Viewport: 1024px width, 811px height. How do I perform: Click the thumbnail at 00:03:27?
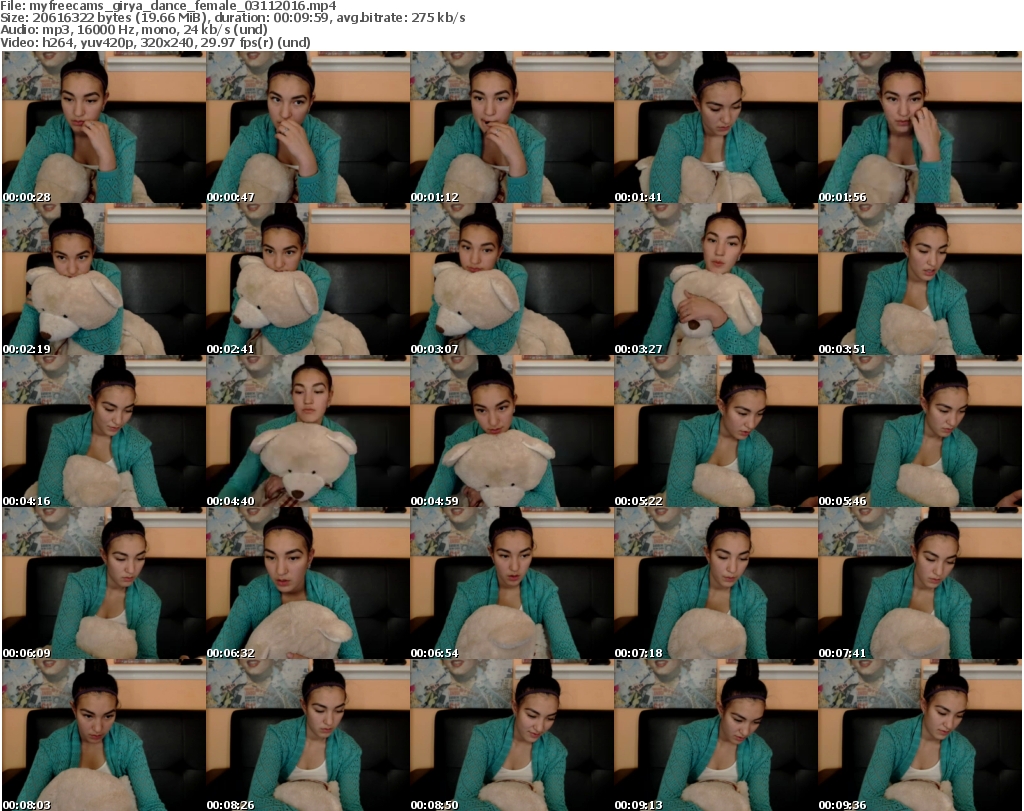716,279
